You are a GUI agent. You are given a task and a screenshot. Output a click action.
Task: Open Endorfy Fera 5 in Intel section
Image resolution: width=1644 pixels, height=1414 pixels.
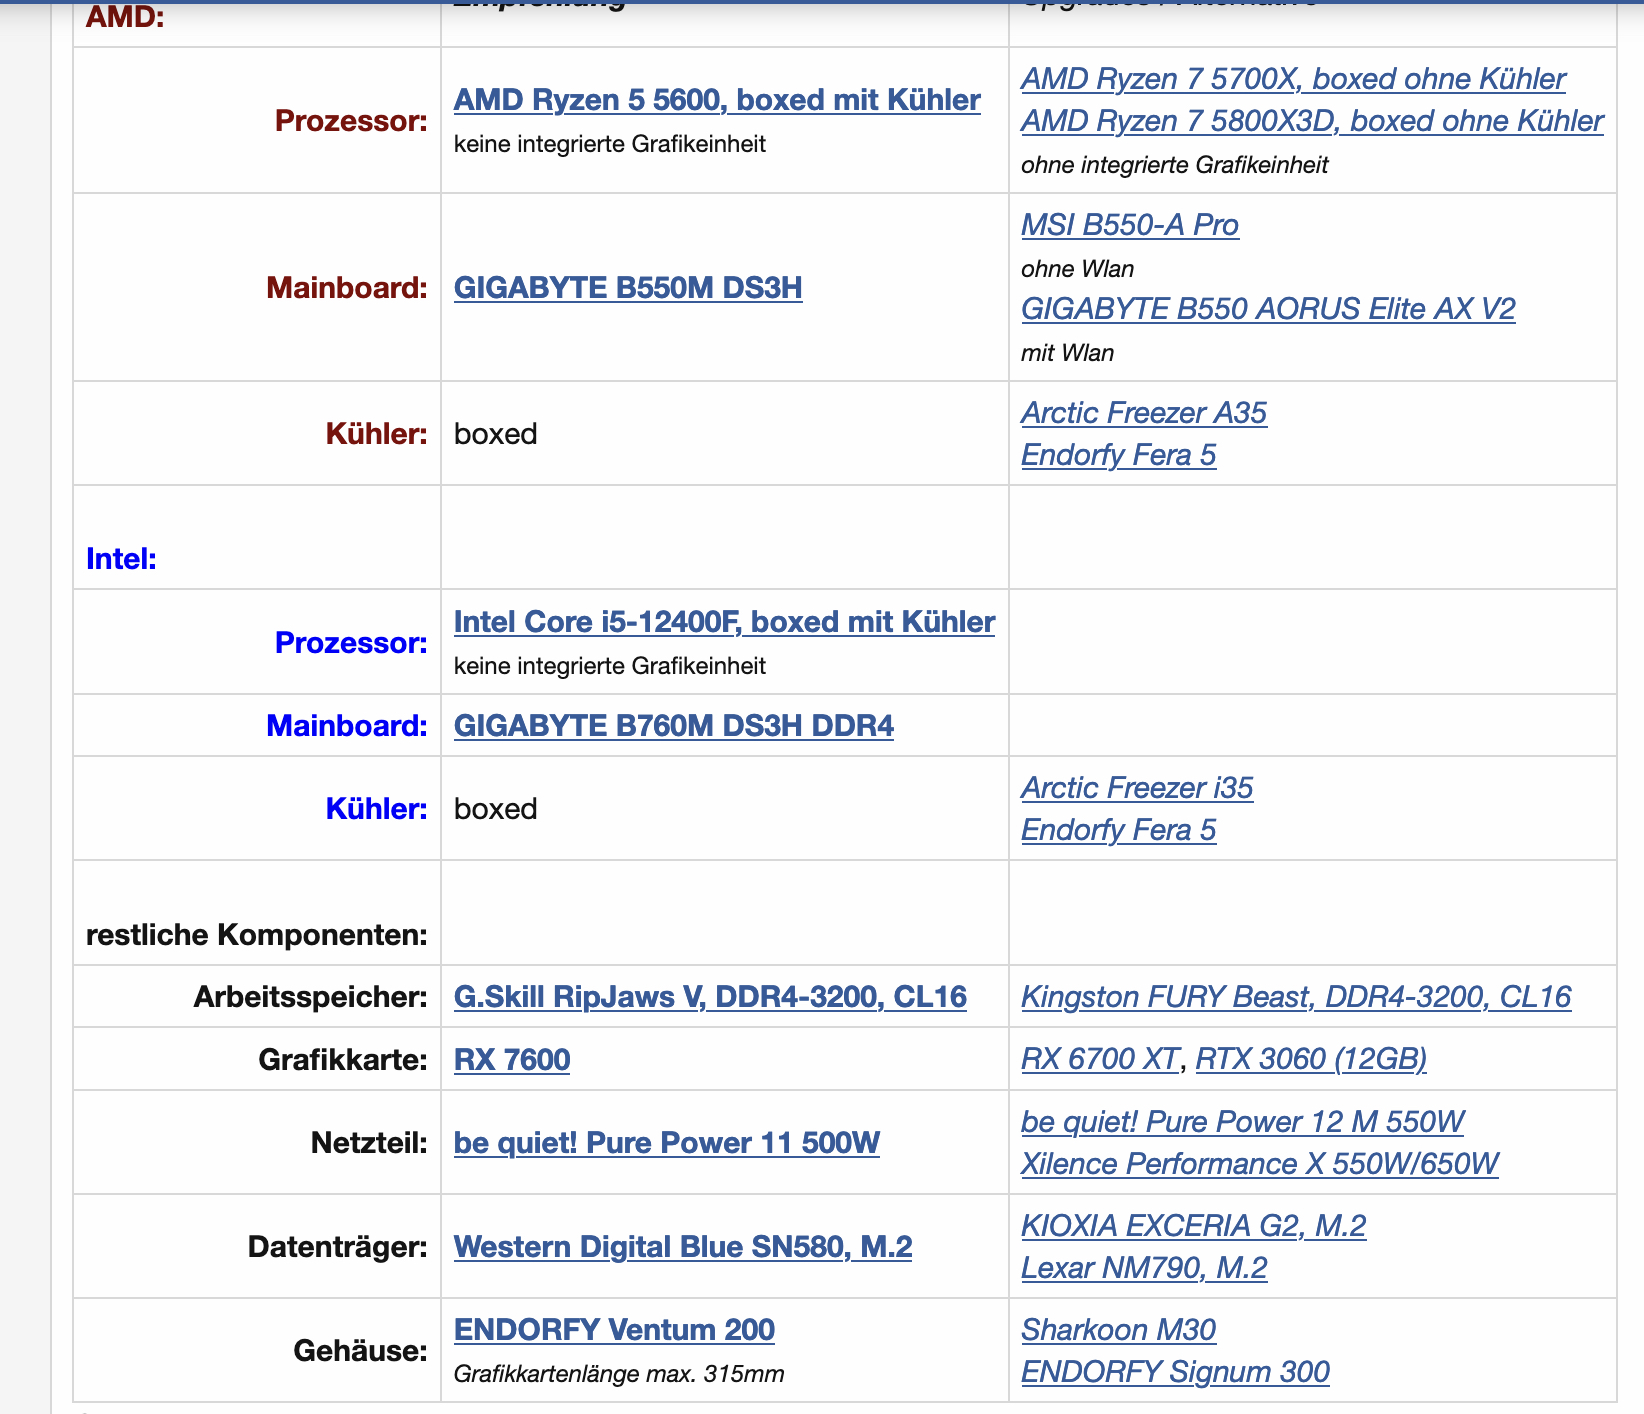coord(1118,830)
